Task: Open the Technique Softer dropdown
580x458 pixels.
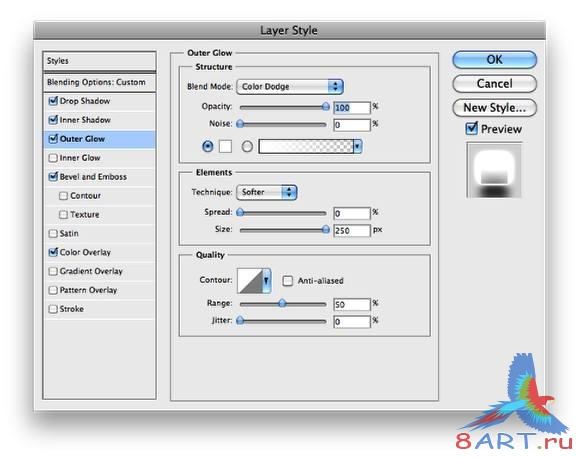Action: coord(266,192)
